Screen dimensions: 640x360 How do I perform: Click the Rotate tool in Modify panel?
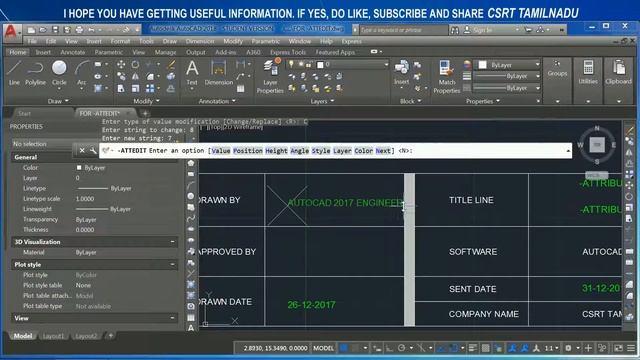(x=135, y=64)
